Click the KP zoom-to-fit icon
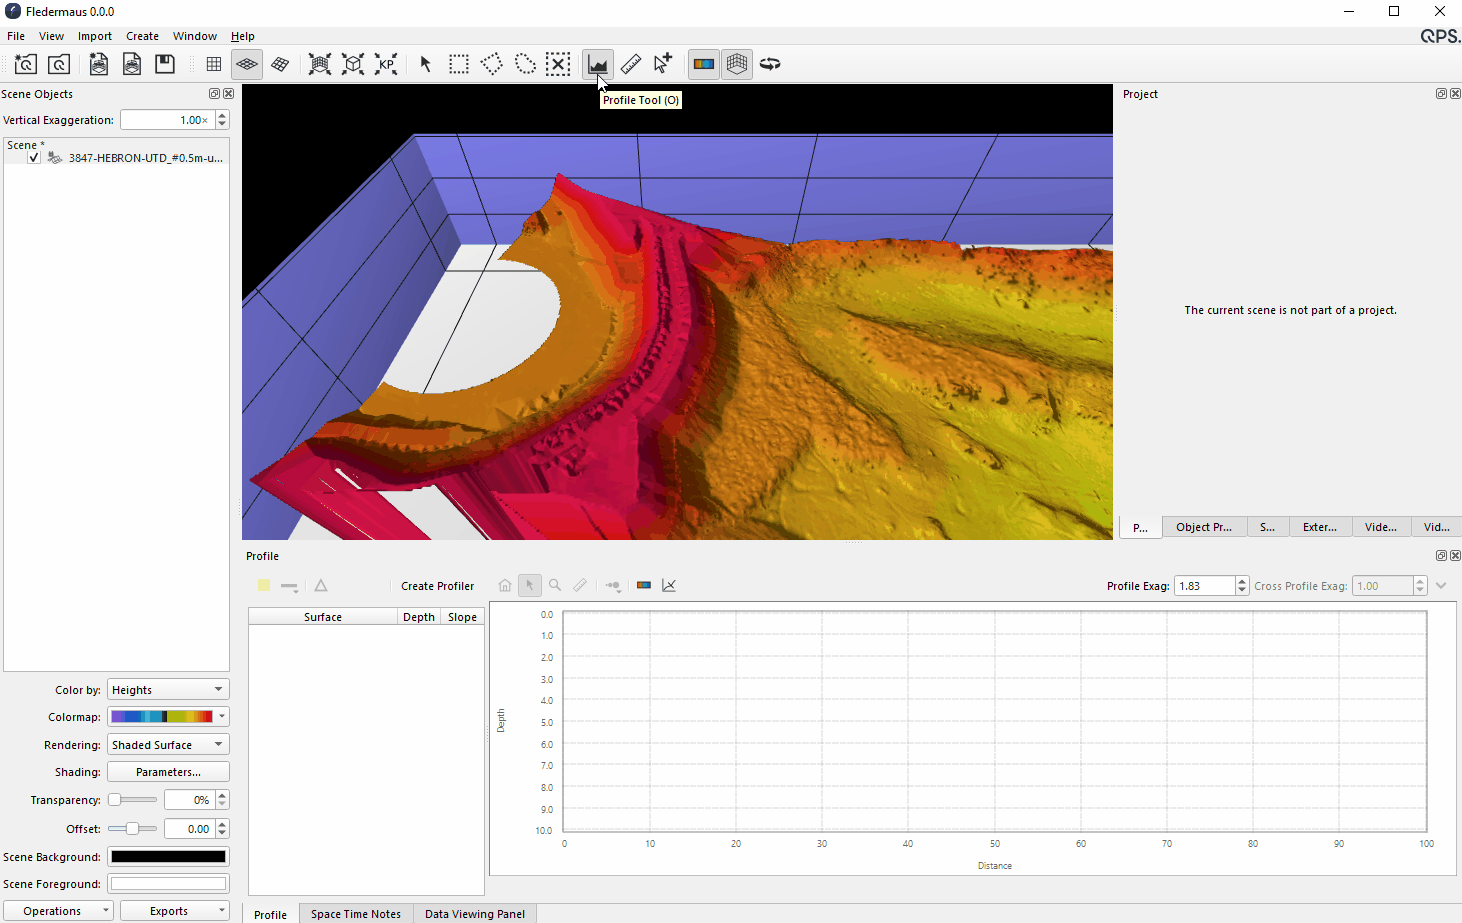The height and width of the screenshot is (923, 1462). (386, 64)
